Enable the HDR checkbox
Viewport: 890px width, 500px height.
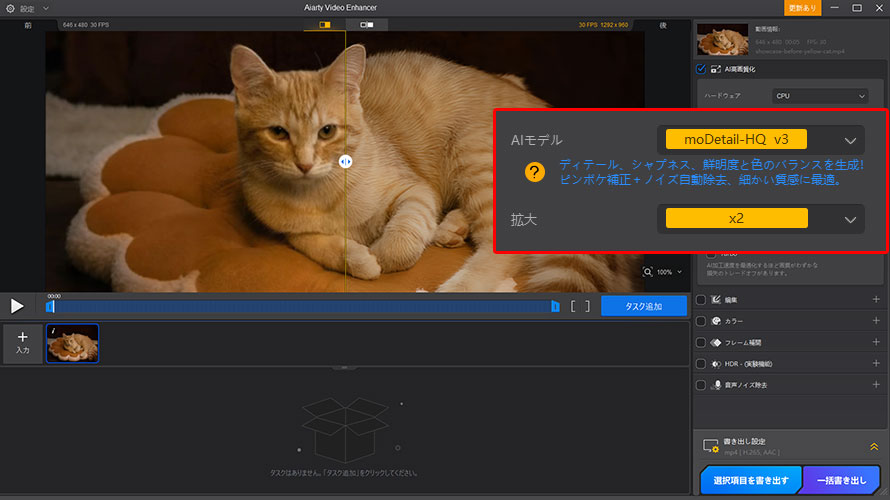(701, 364)
